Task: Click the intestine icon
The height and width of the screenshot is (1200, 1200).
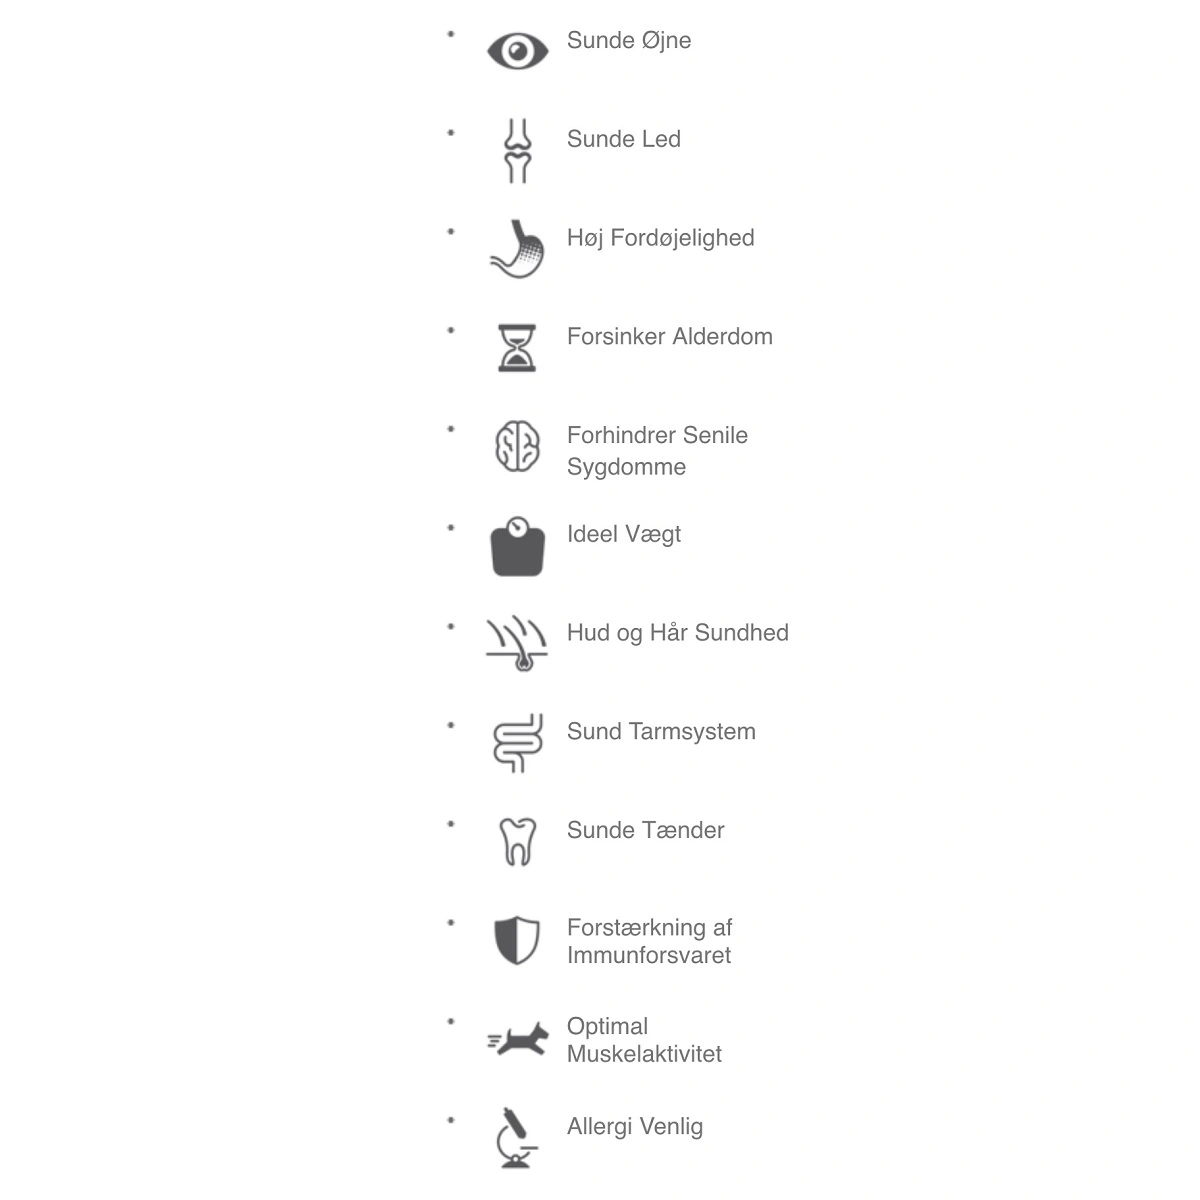Action: [518, 743]
